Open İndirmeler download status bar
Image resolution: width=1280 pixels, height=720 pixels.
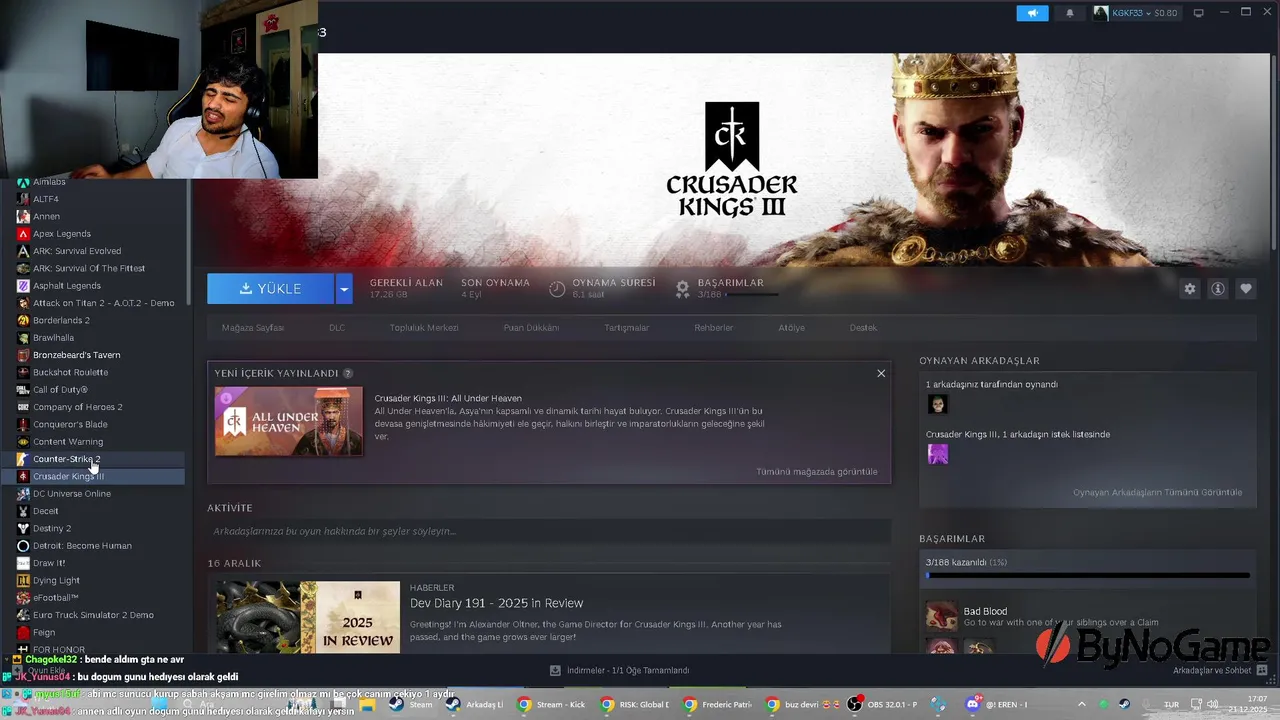620,670
